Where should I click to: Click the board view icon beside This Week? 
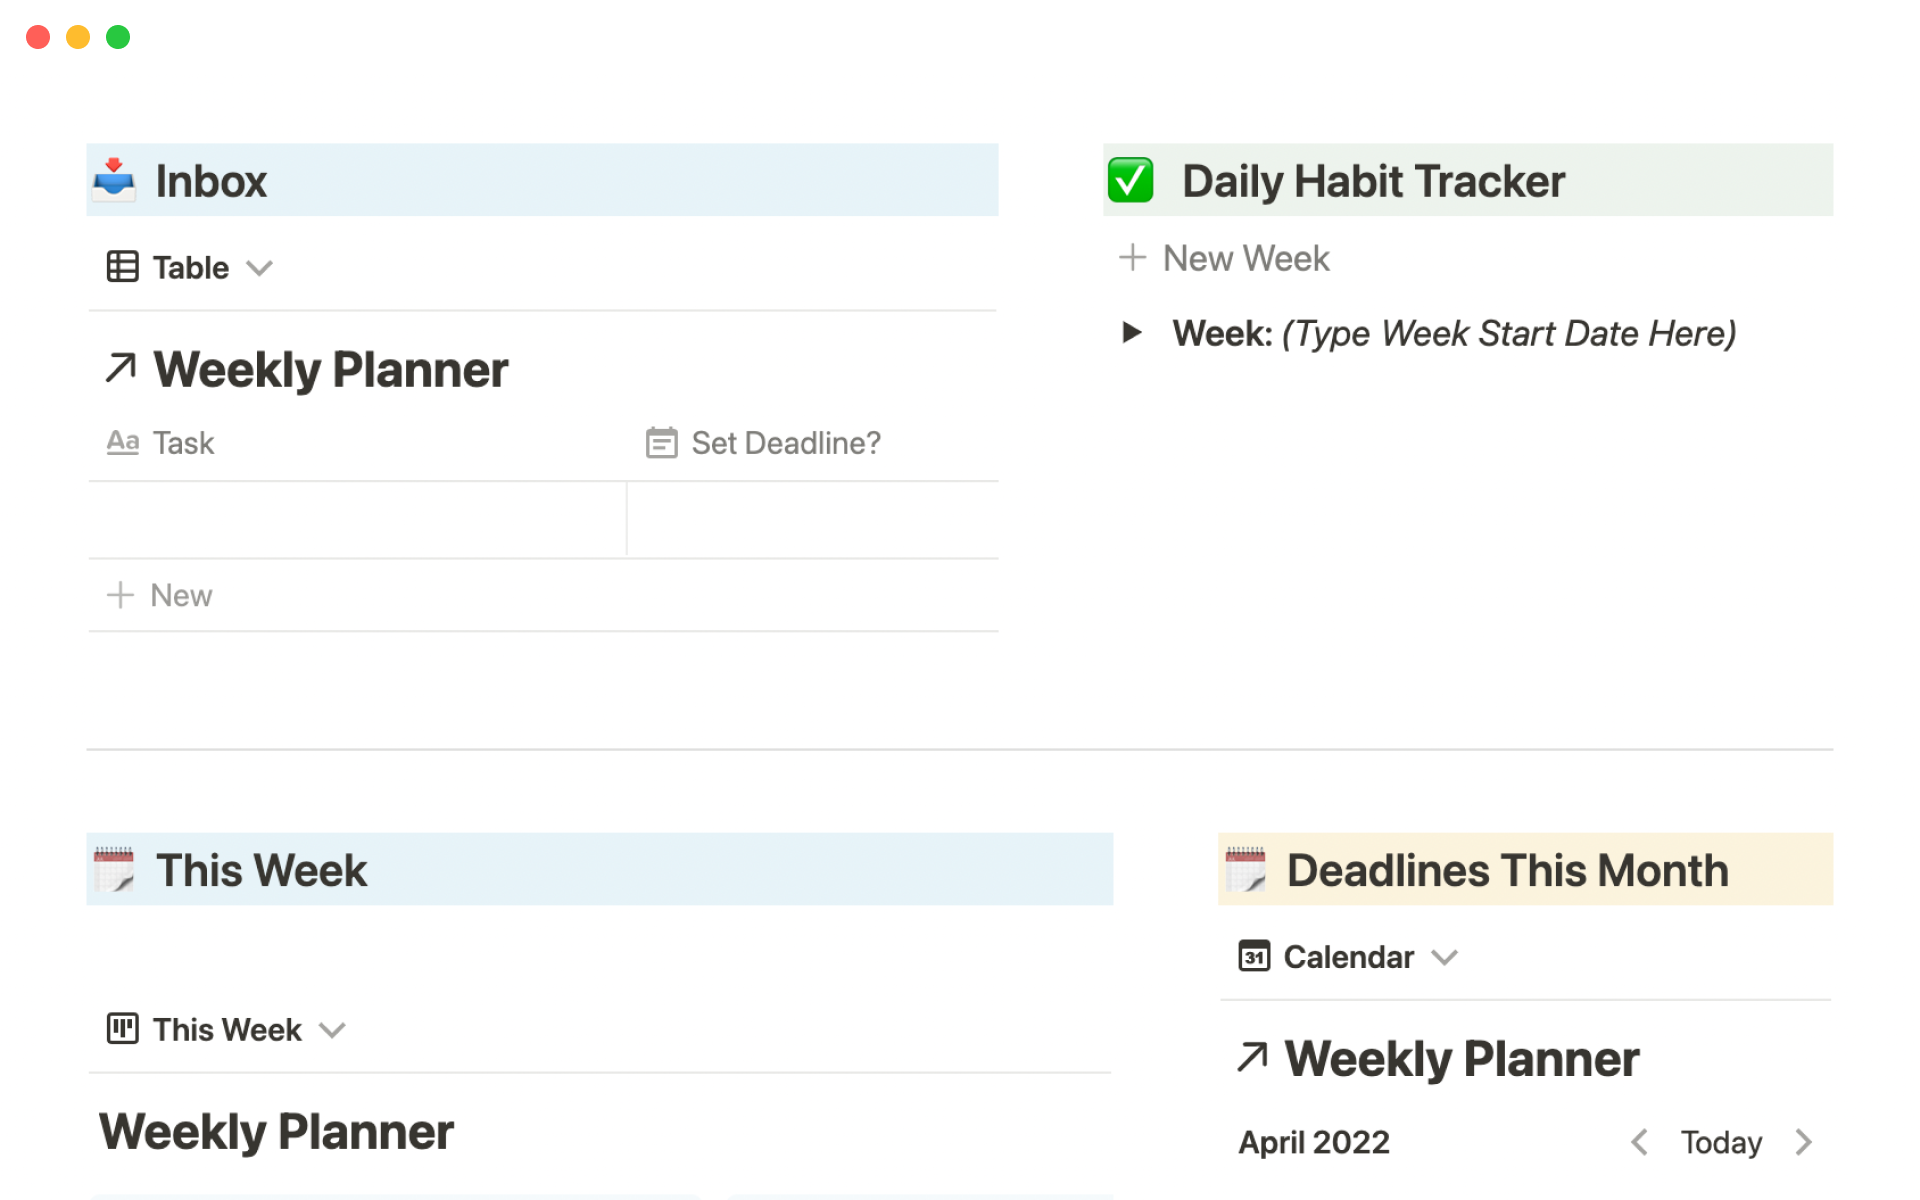122,1029
